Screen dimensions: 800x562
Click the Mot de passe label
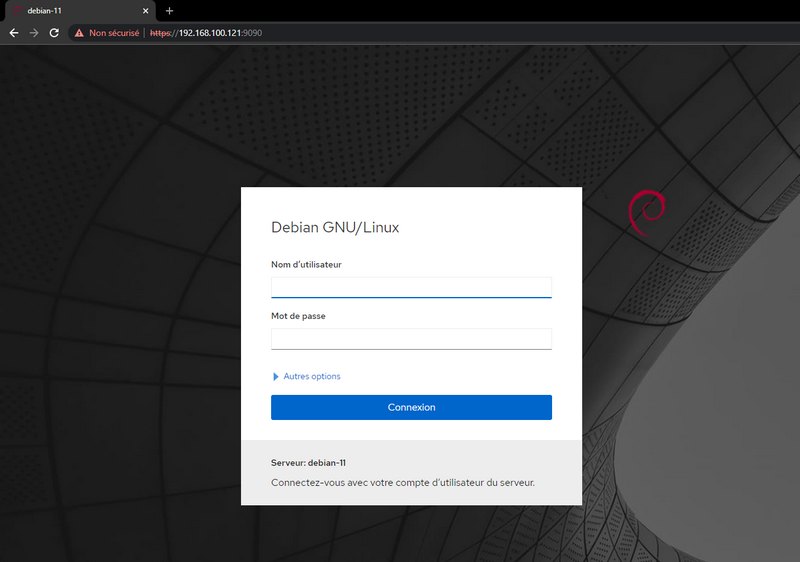coord(298,316)
